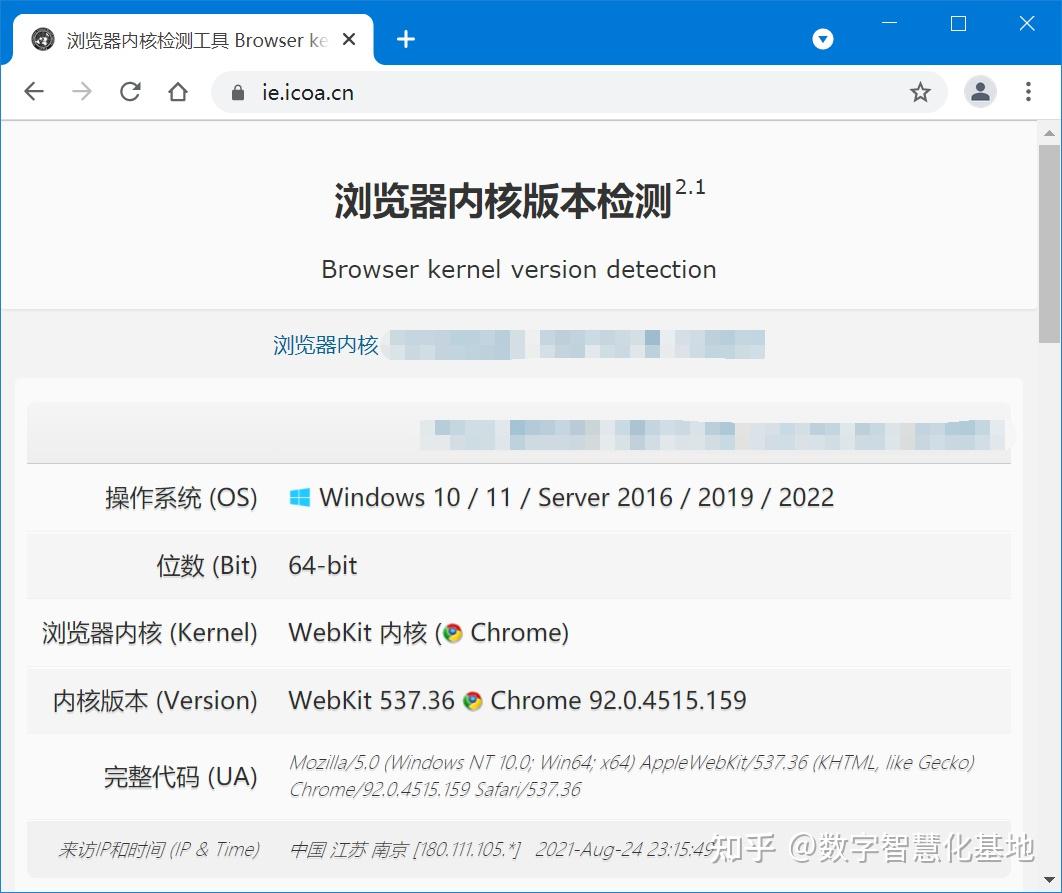Toggle the bookmark star for this page
The image size is (1062, 893).
920,91
